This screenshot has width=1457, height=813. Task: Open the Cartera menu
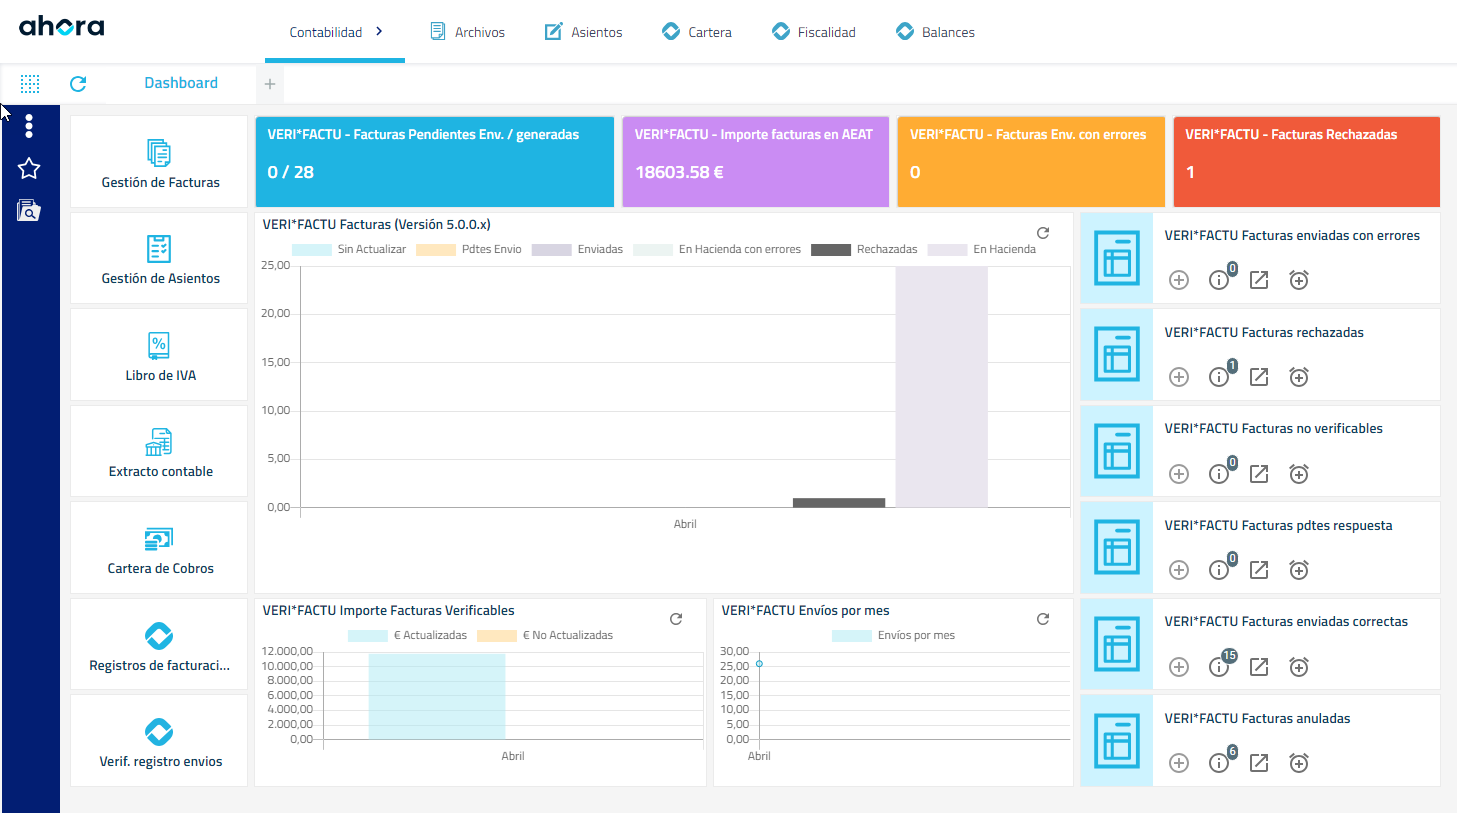[697, 32]
